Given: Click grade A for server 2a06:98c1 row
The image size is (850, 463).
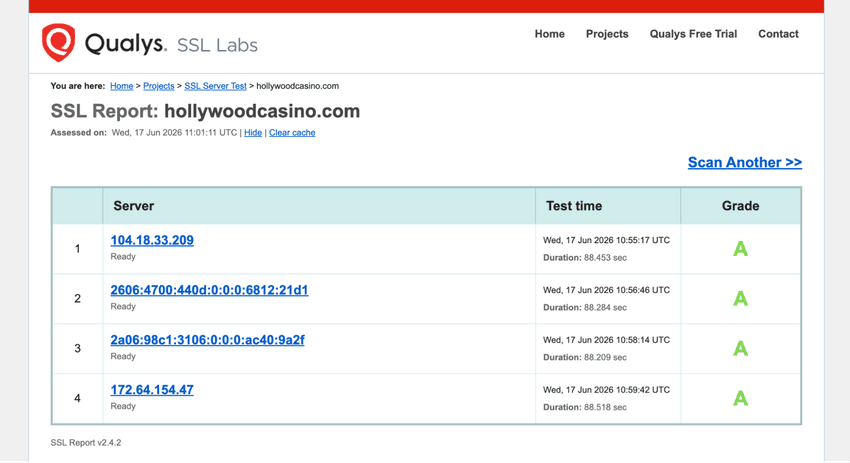Looking at the screenshot, I should point(740,349).
